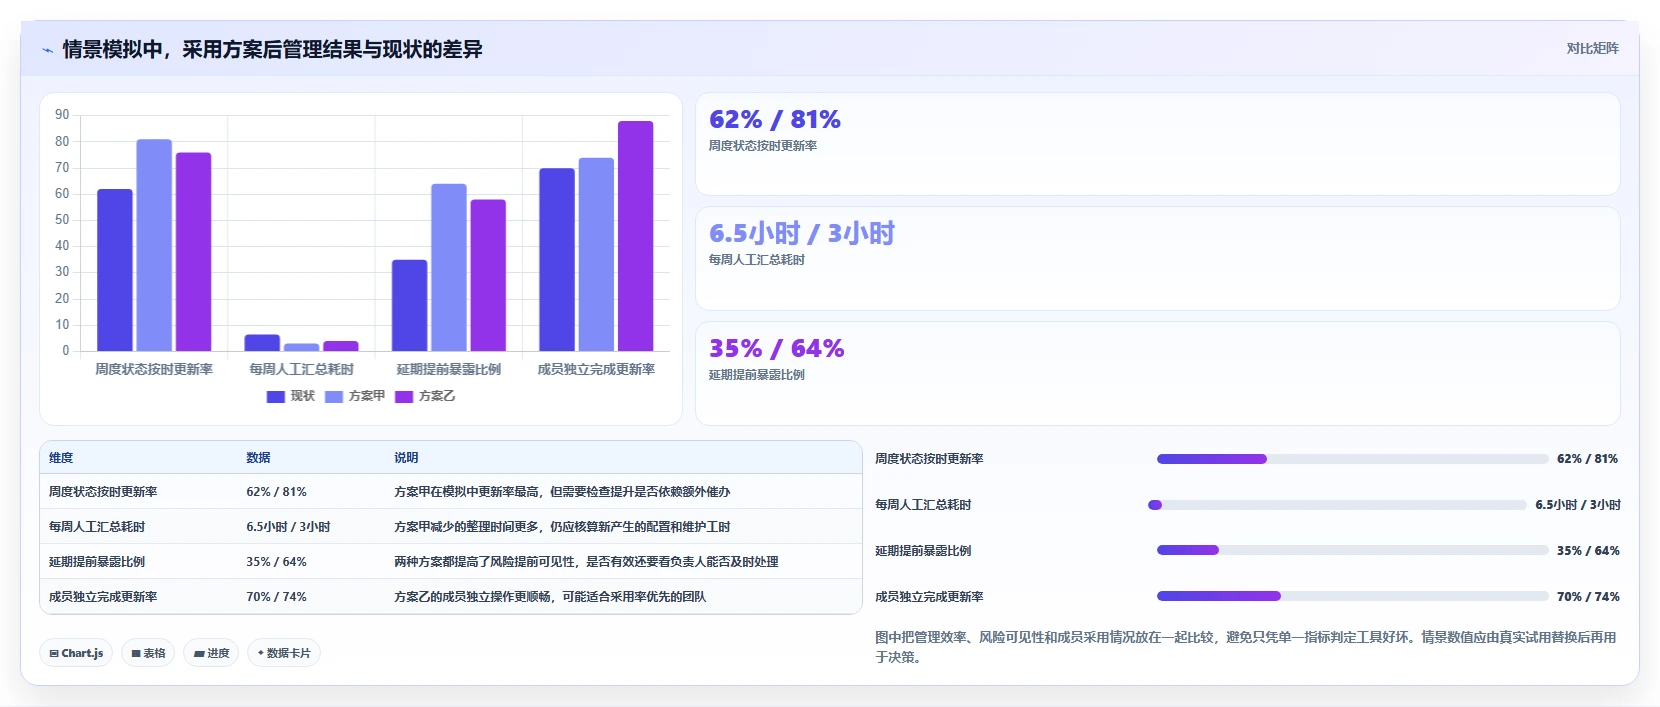Click the description starting 方案乙的成员独立操作
This screenshot has width=1660, height=707.
(x=550, y=597)
